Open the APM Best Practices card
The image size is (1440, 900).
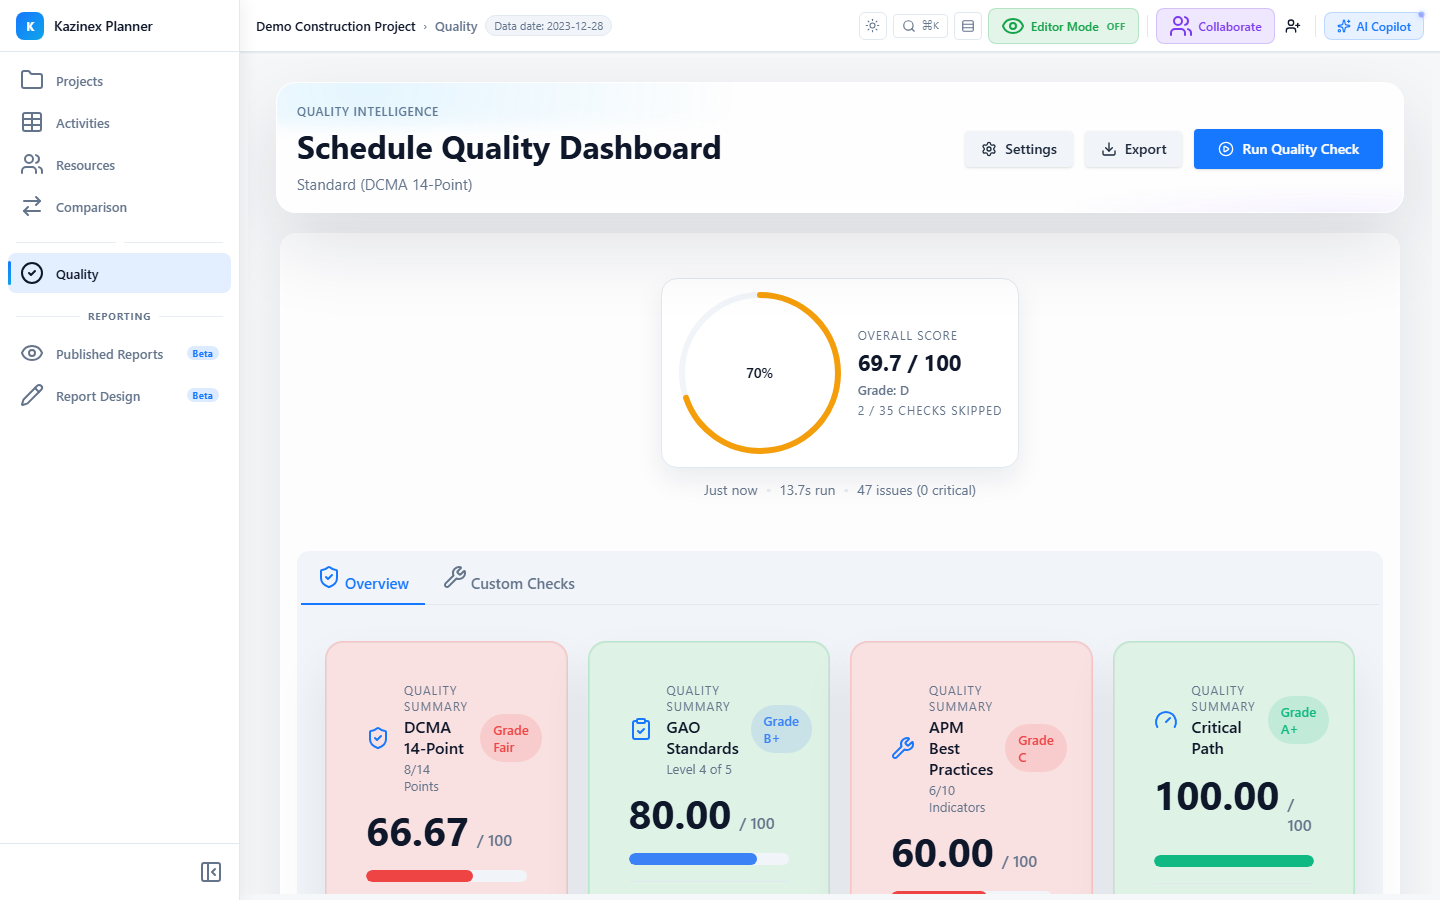(x=971, y=768)
